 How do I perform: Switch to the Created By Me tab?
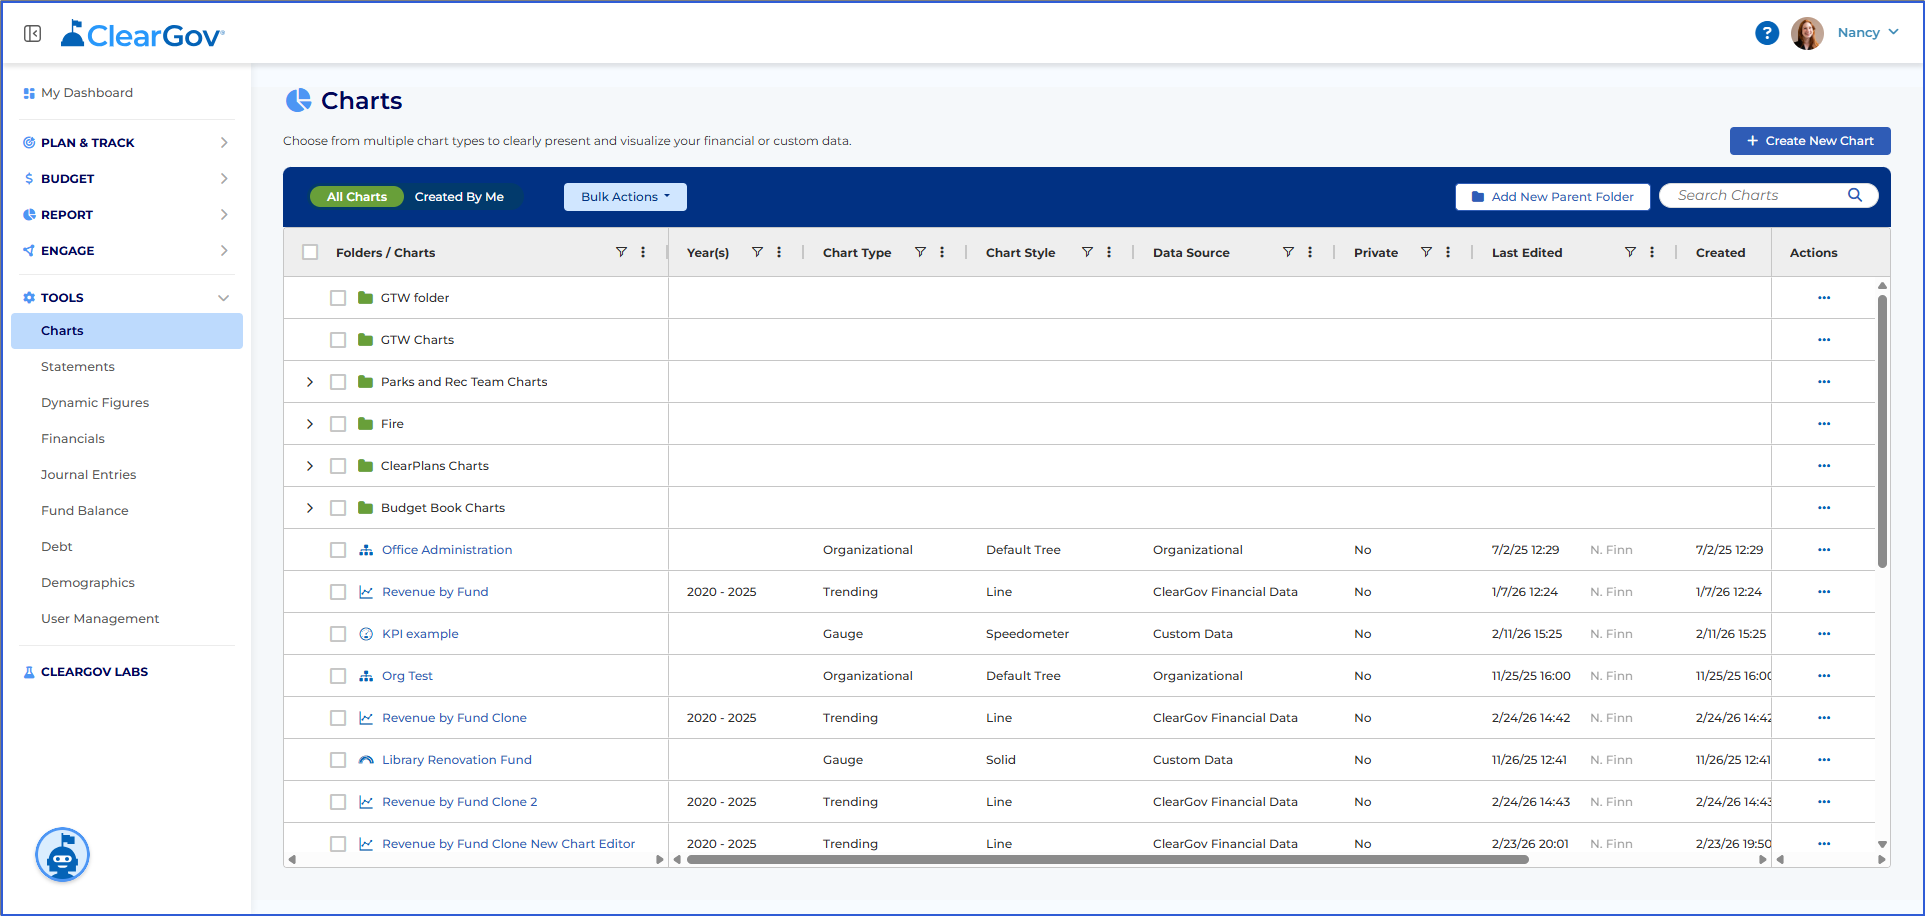[x=459, y=197]
